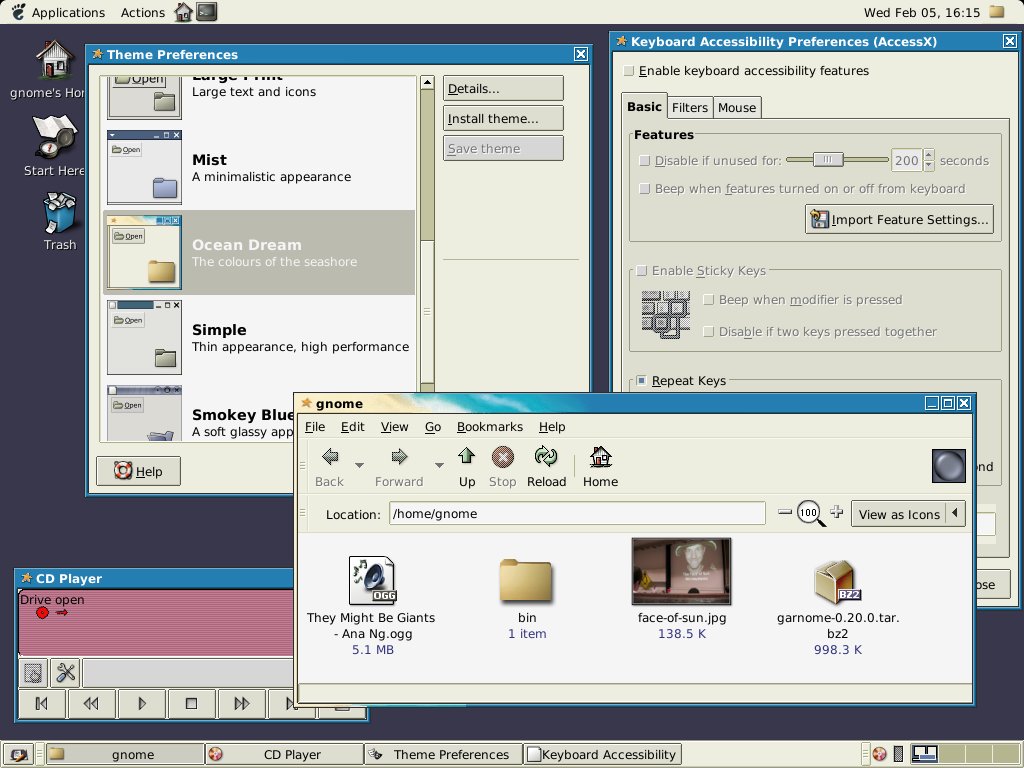This screenshot has height=768, width=1024.
Task: Toggle Disable if unused for checkbox
Action: (645, 161)
